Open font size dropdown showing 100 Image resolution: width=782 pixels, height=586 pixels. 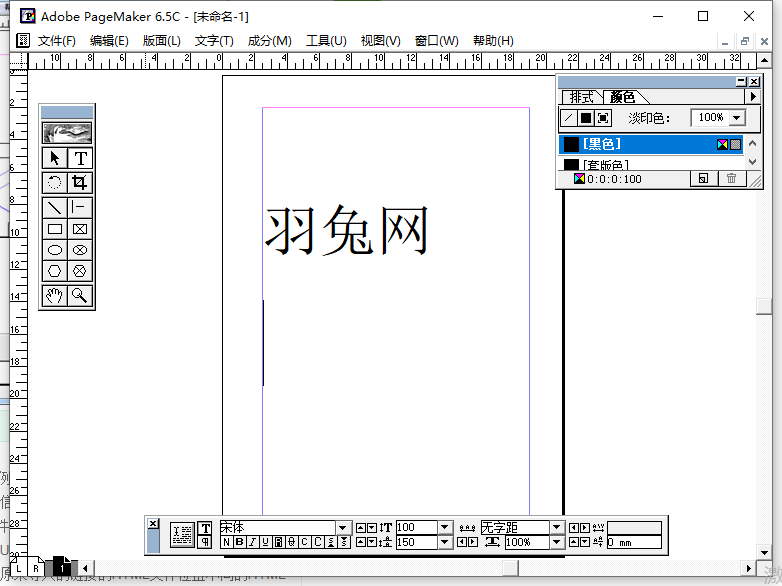444,528
